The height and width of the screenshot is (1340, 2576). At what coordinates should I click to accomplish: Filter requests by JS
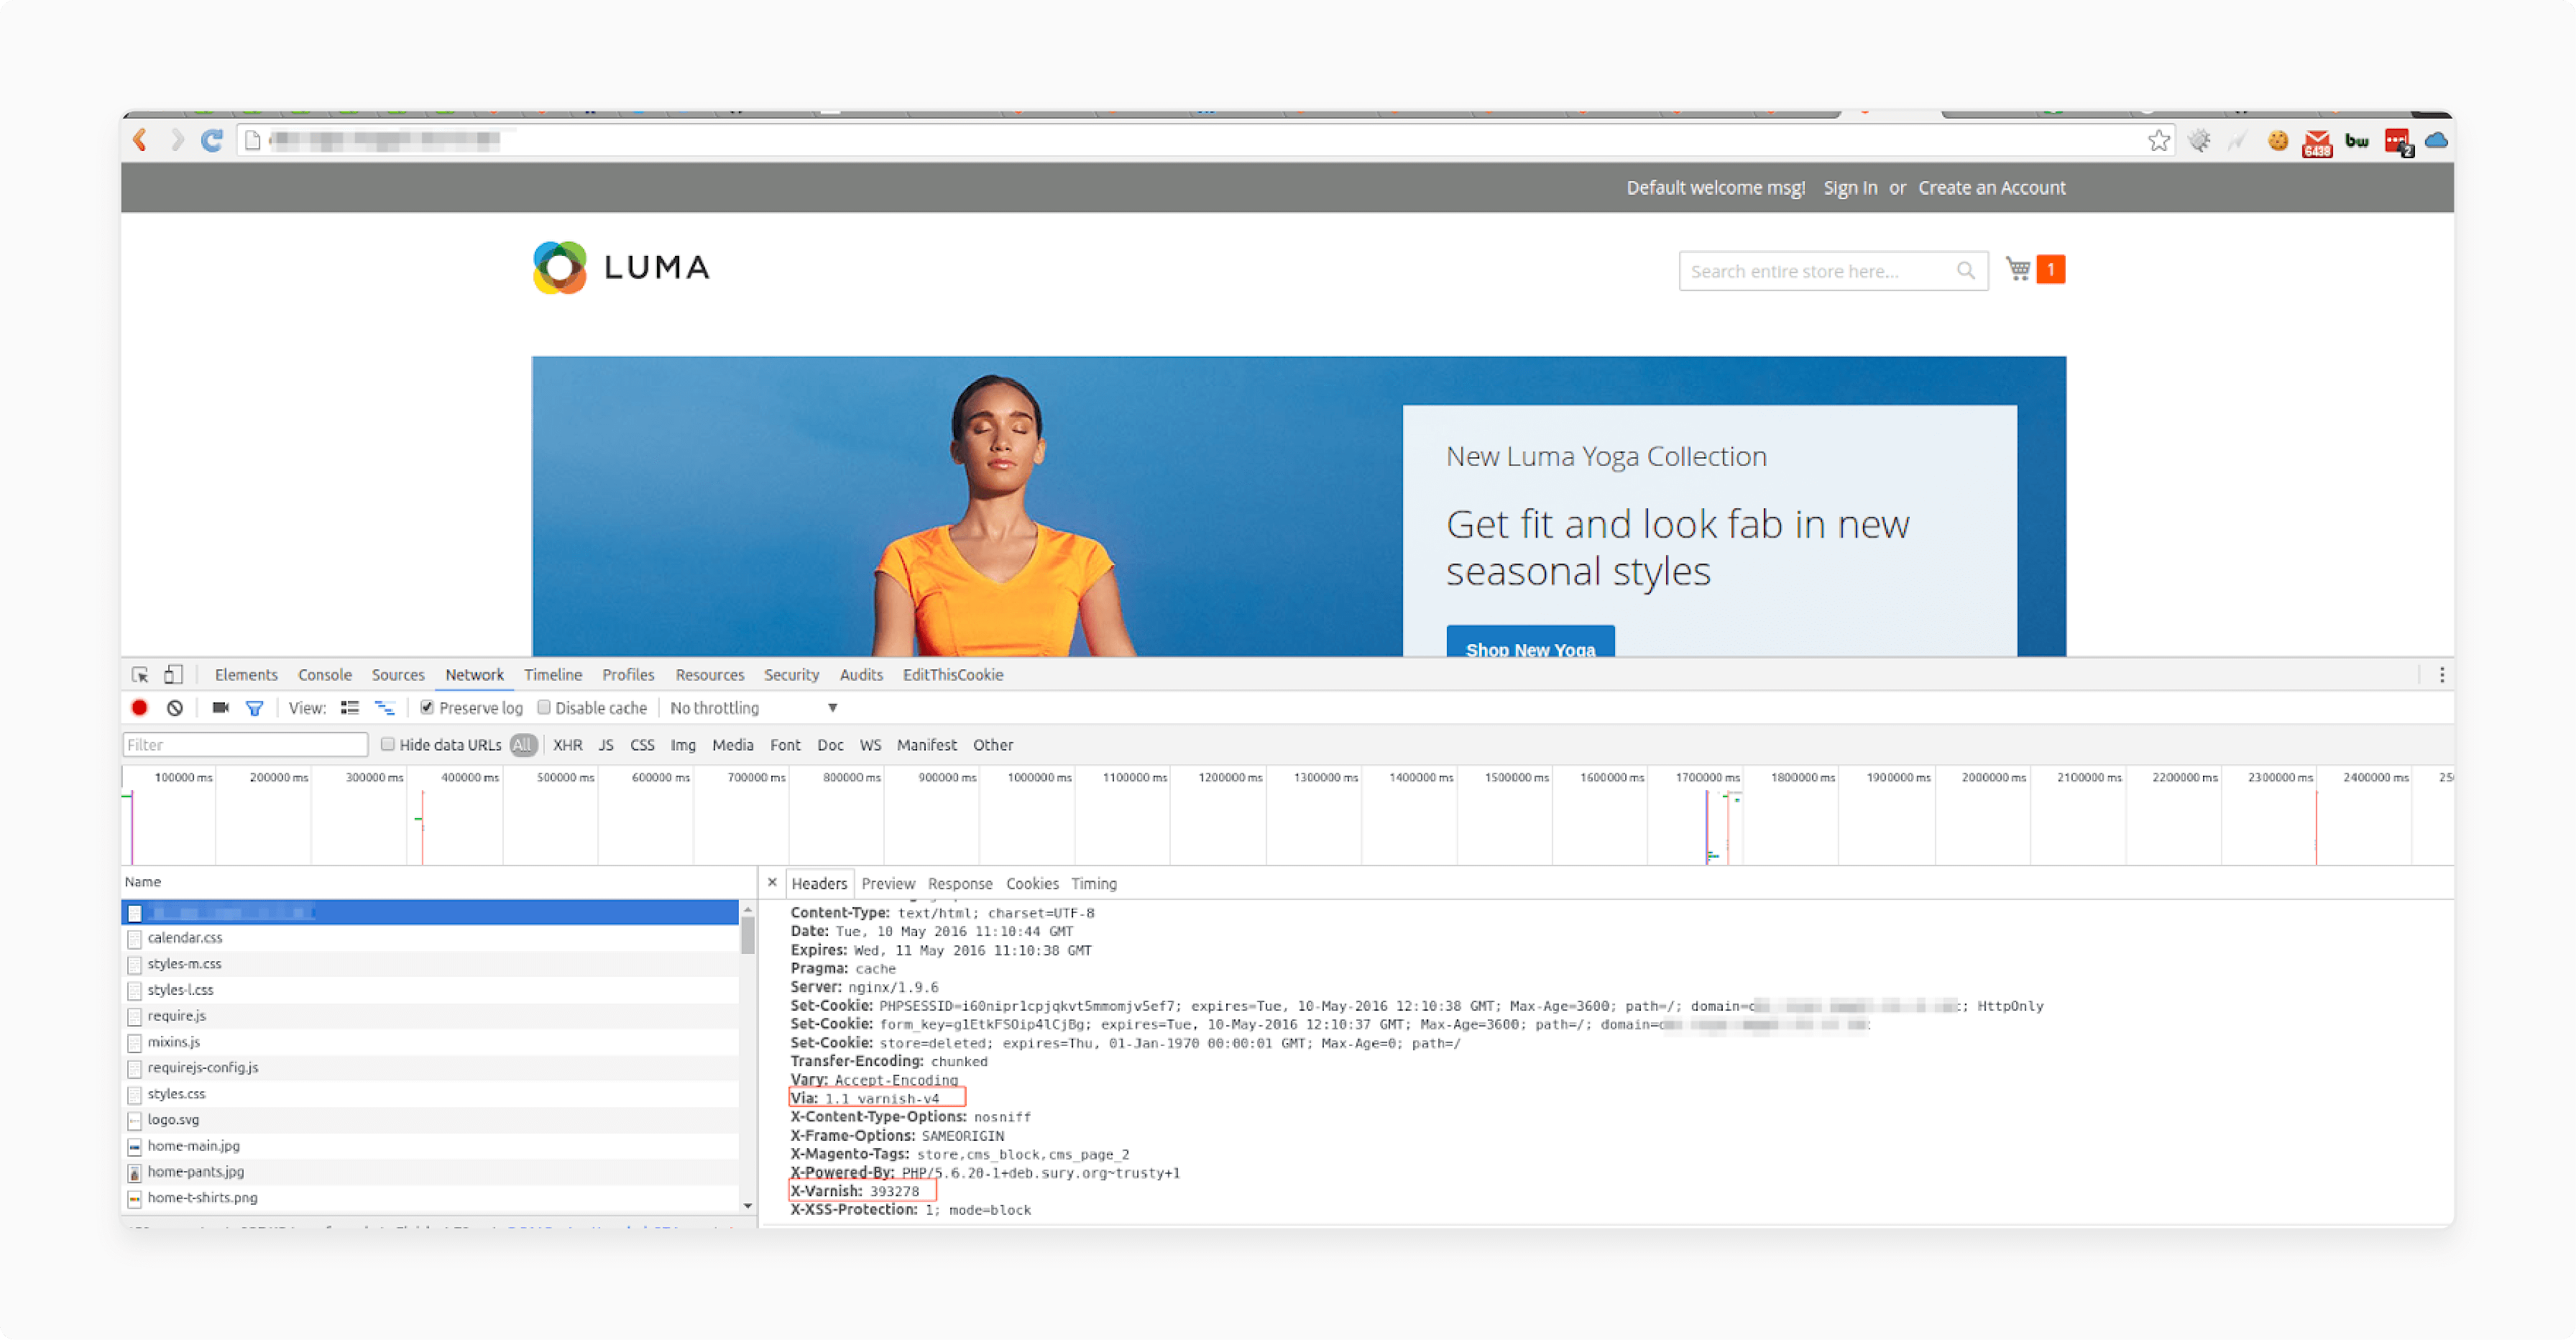[606, 745]
